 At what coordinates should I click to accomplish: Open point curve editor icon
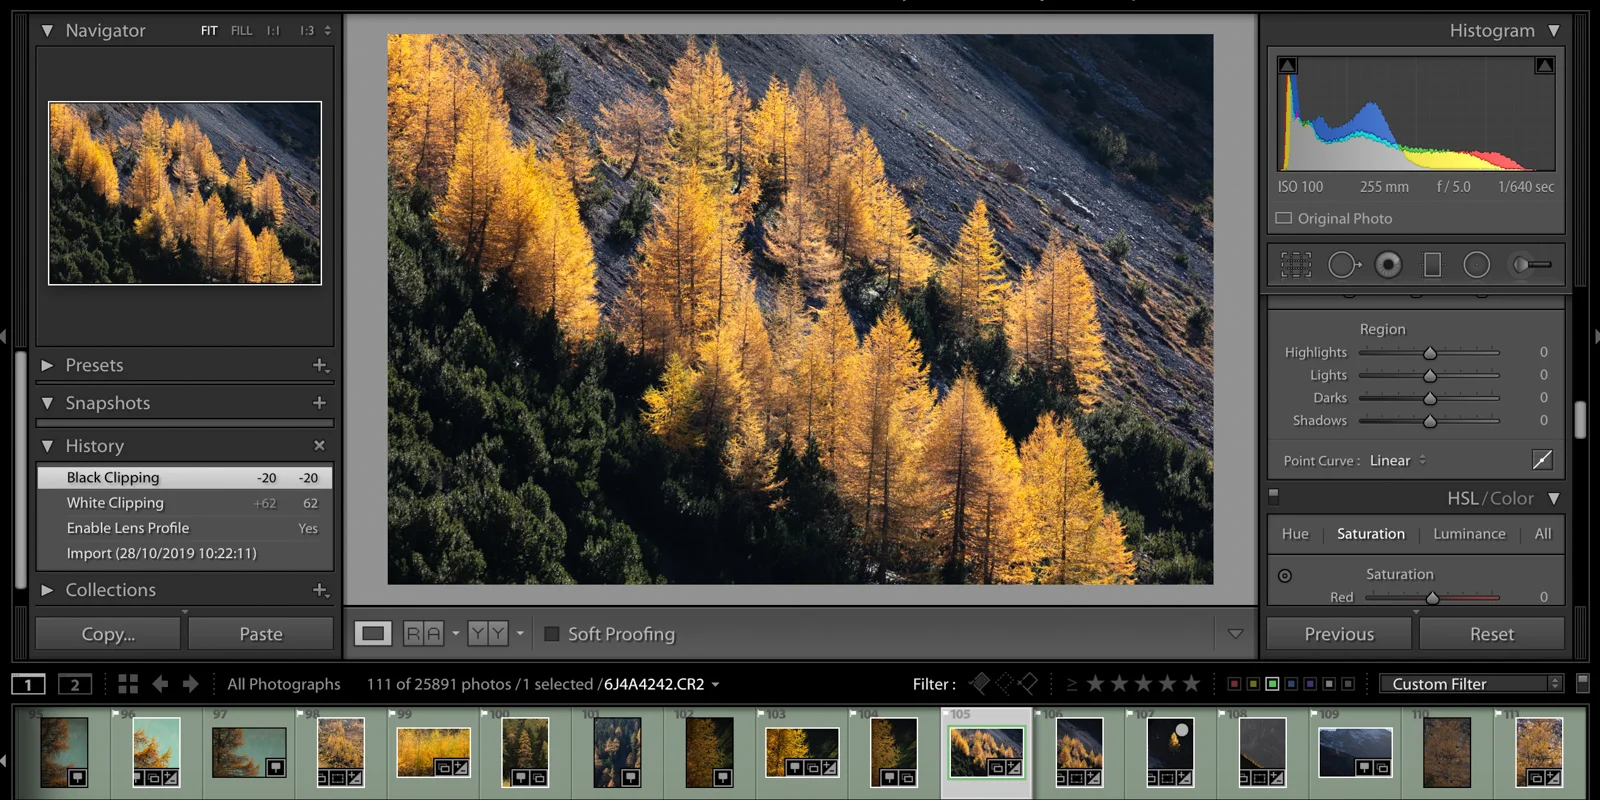click(1542, 460)
